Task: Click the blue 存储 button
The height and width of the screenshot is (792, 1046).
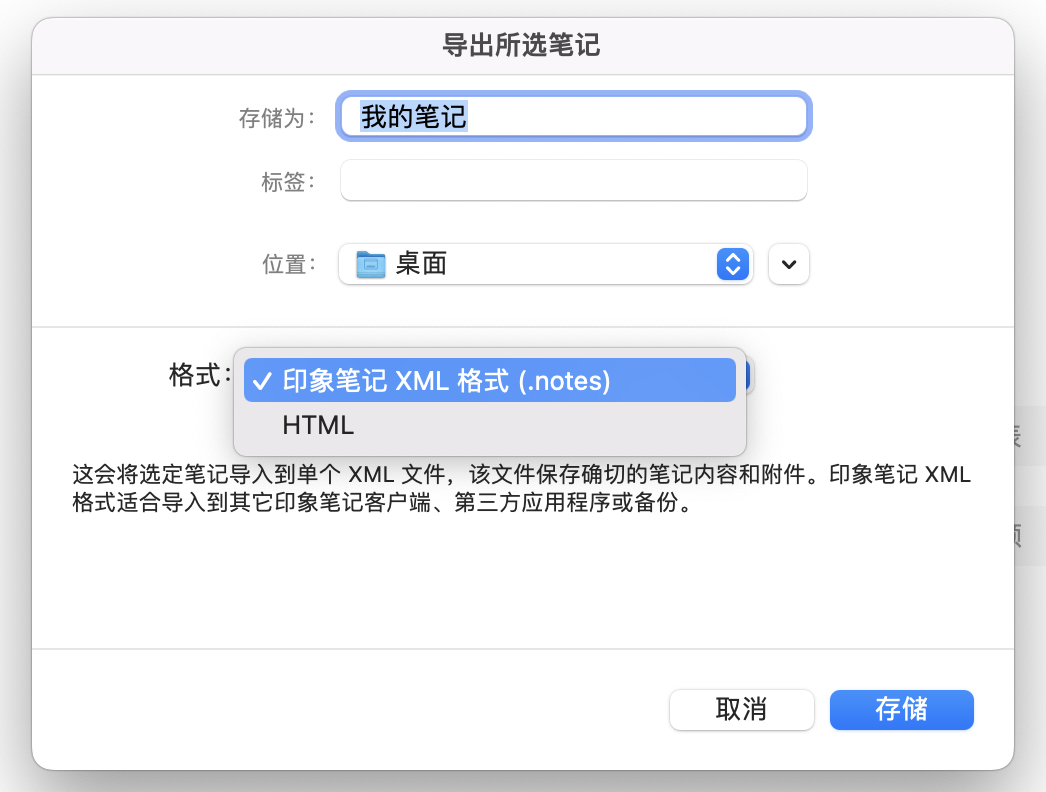Action: [901, 709]
